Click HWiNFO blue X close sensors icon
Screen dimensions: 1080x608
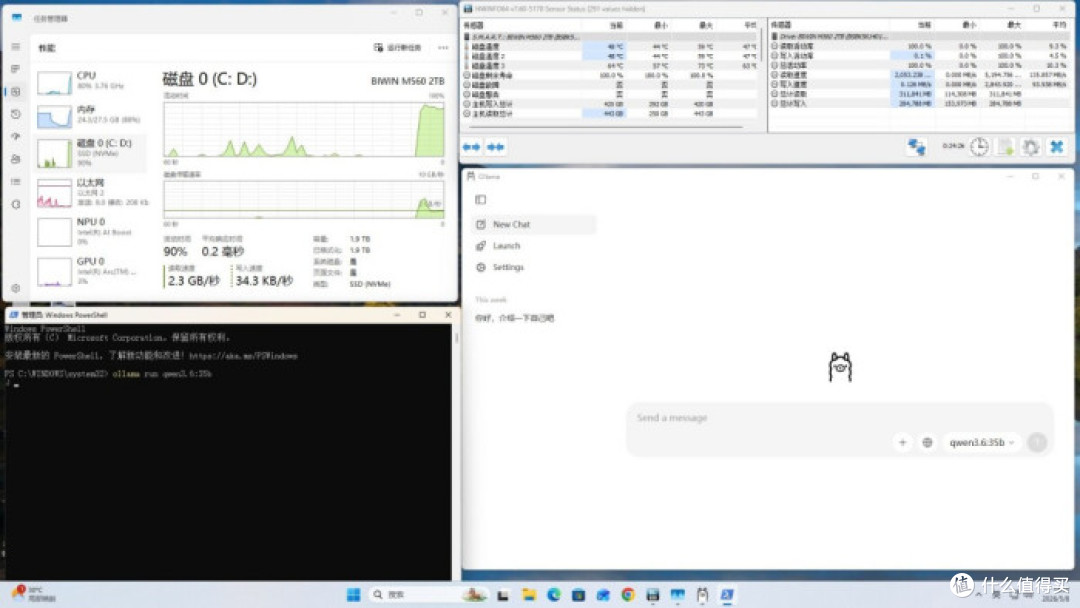(x=1057, y=147)
